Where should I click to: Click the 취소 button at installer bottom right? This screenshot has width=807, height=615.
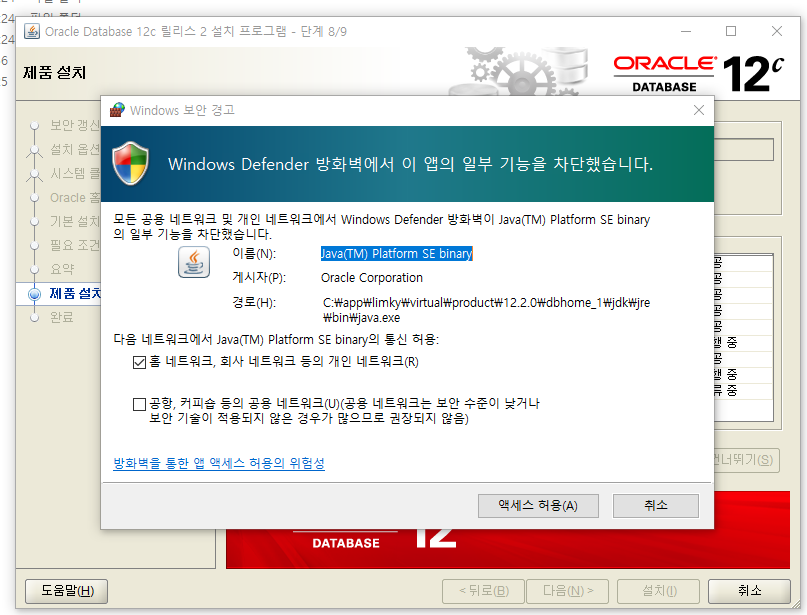749,591
